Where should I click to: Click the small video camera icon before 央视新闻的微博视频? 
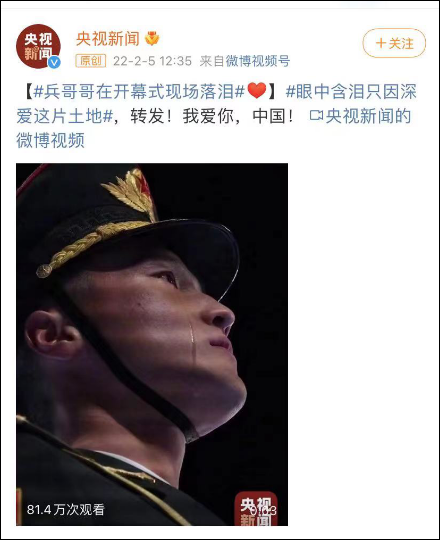click(316, 115)
